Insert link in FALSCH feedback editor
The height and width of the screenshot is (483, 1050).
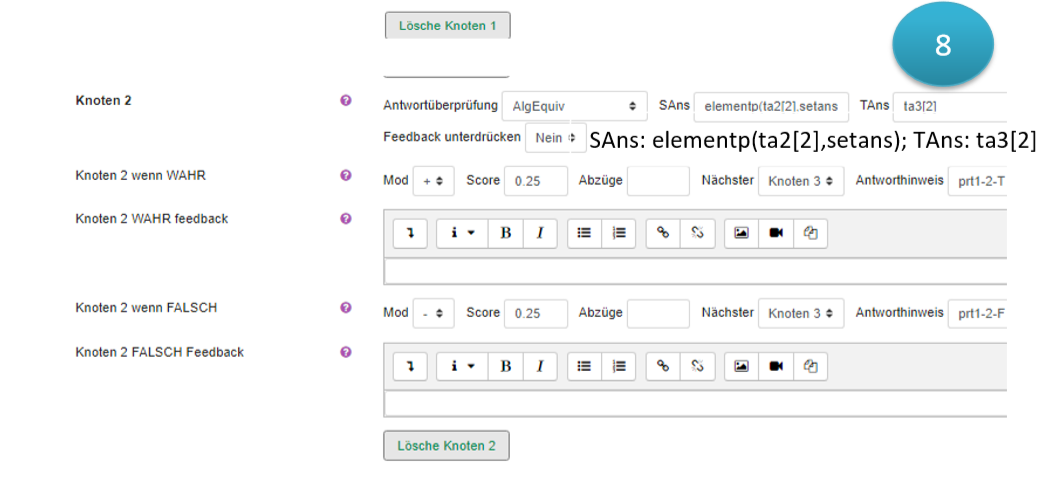[662, 367]
